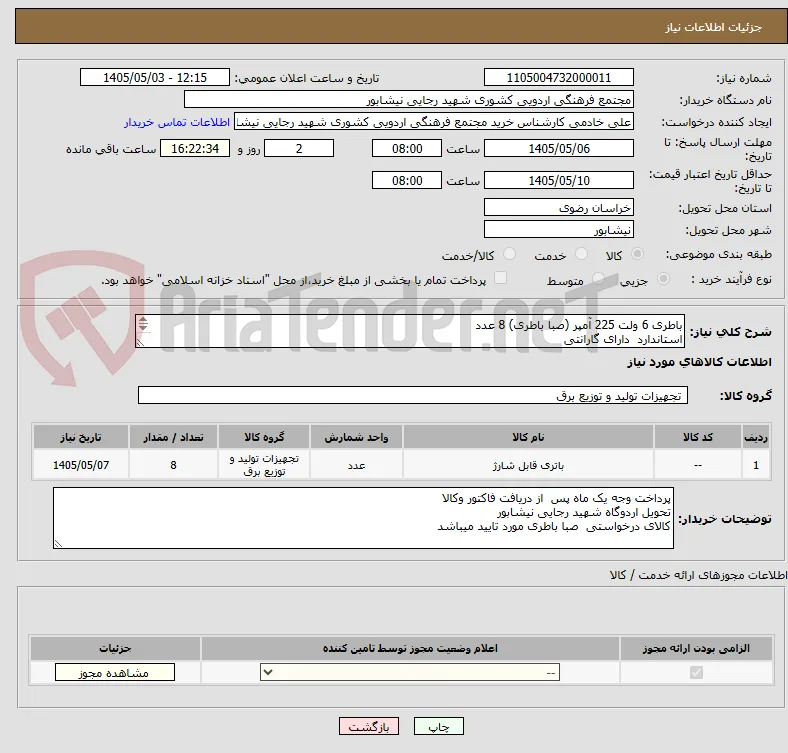Viewport: 788px width, 753px height.
Task: Select the کالا/خدمت radio button
Action: 510,254
